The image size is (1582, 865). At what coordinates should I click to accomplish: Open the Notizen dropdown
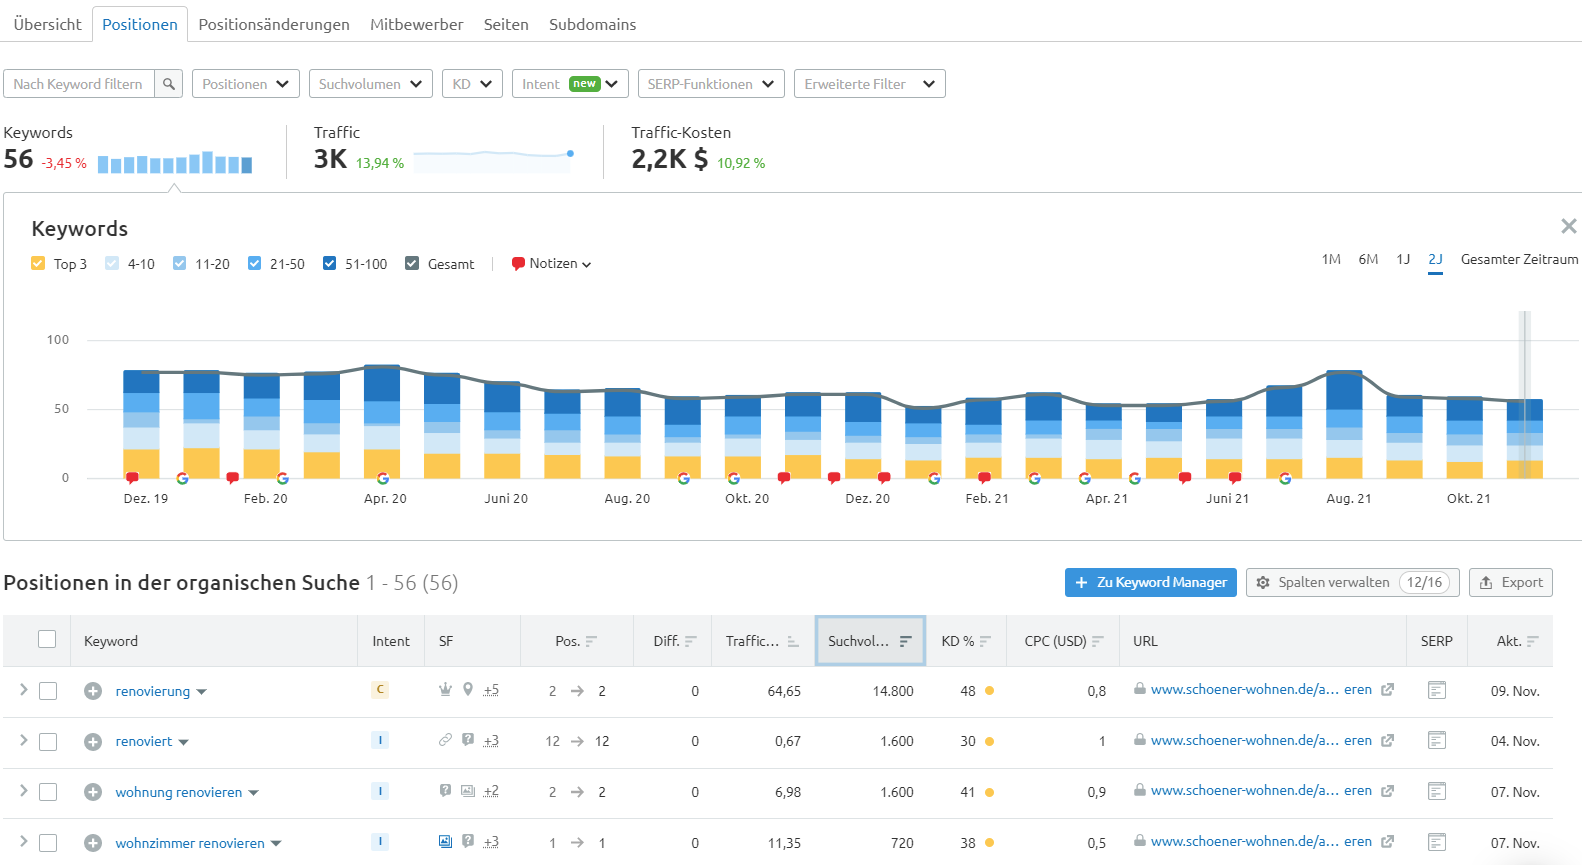pos(552,264)
